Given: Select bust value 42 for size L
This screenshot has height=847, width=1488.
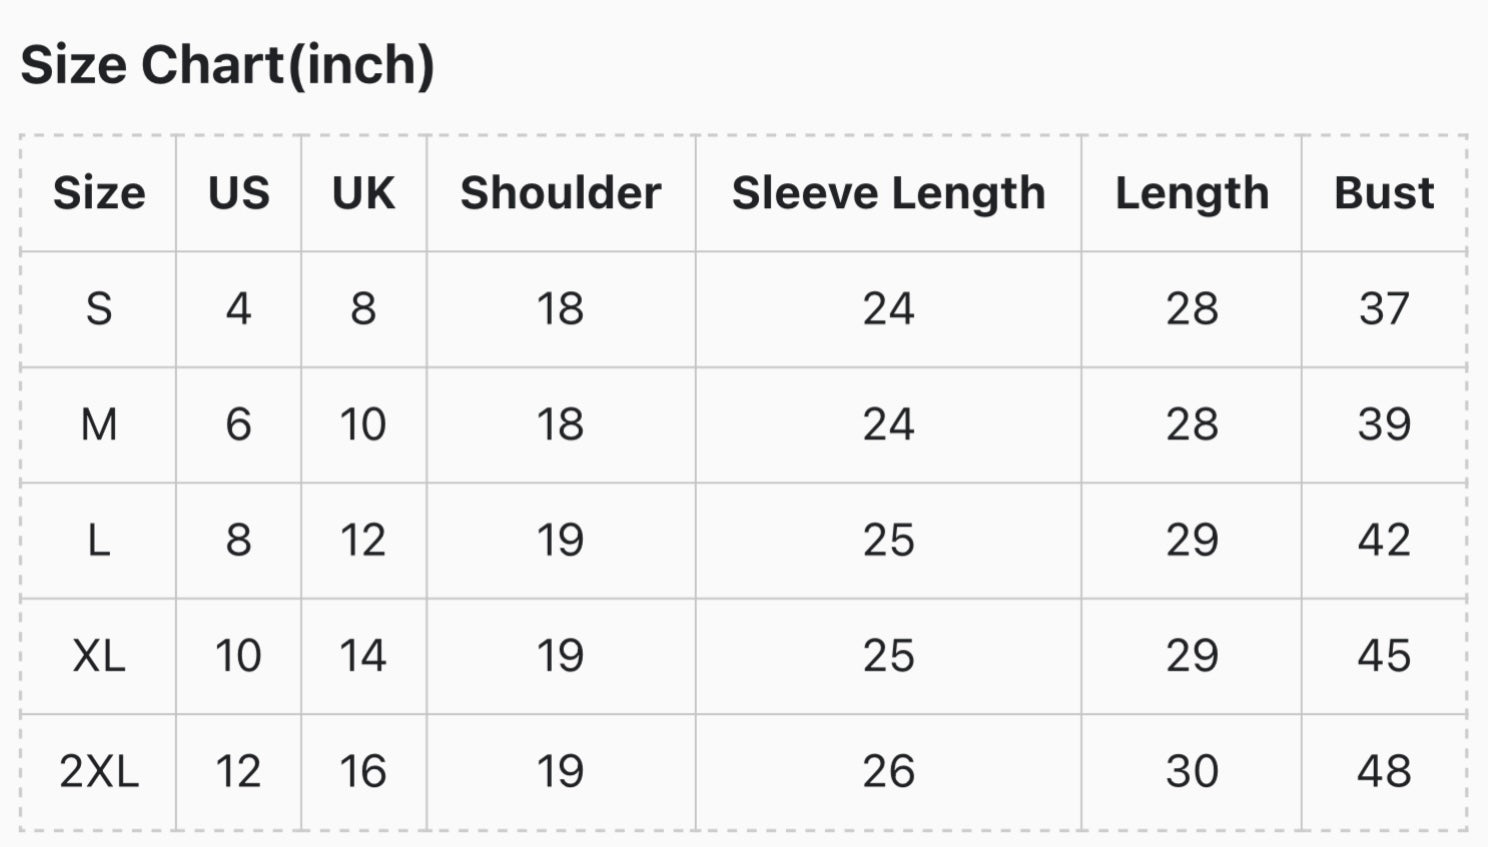Looking at the screenshot, I should click(1384, 540).
